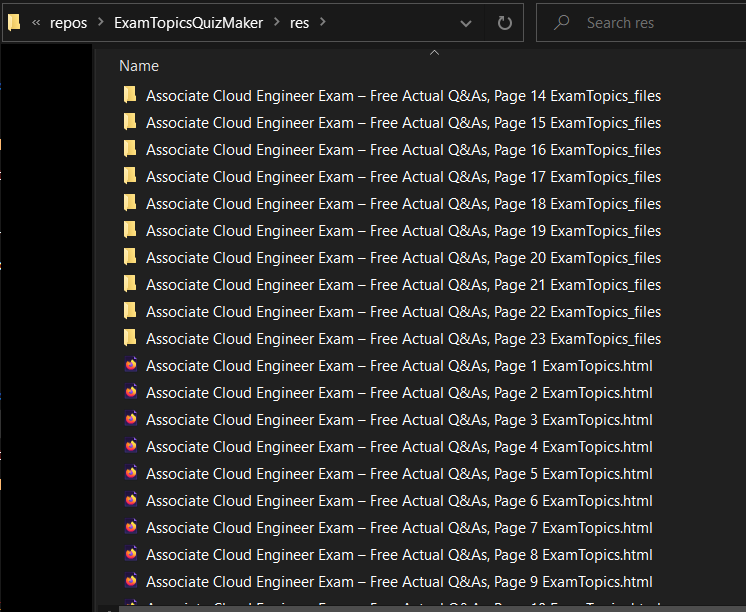The image size is (746, 612).
Task: Select file name Page 7 ExamTopics.html
Action: [400, 528]
